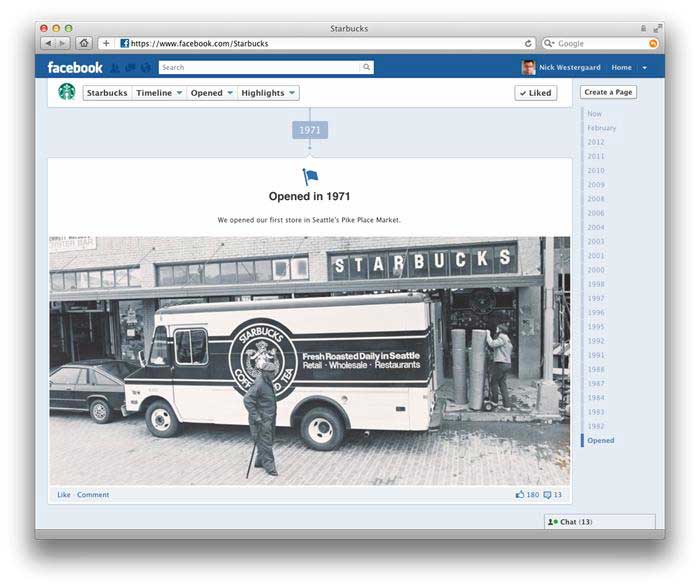The image size is (700, 588).
Task: Click into the Google search field
Action: click(601, 43)
